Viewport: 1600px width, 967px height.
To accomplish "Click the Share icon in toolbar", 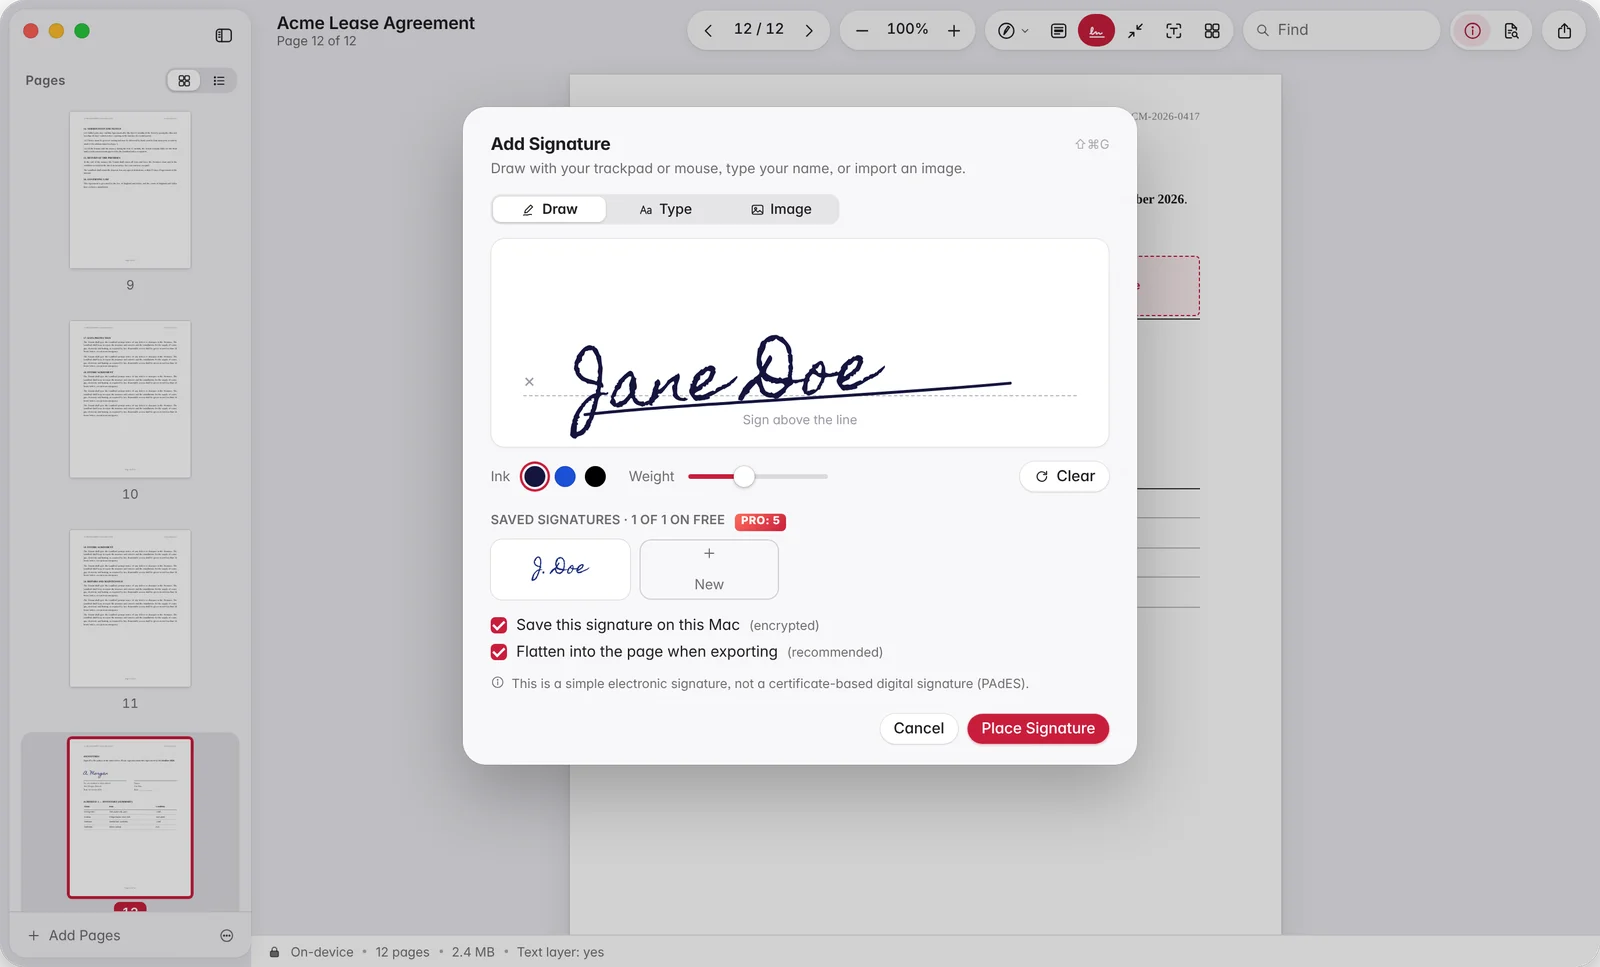I will pyautogui.click(x=1564, y=31).
